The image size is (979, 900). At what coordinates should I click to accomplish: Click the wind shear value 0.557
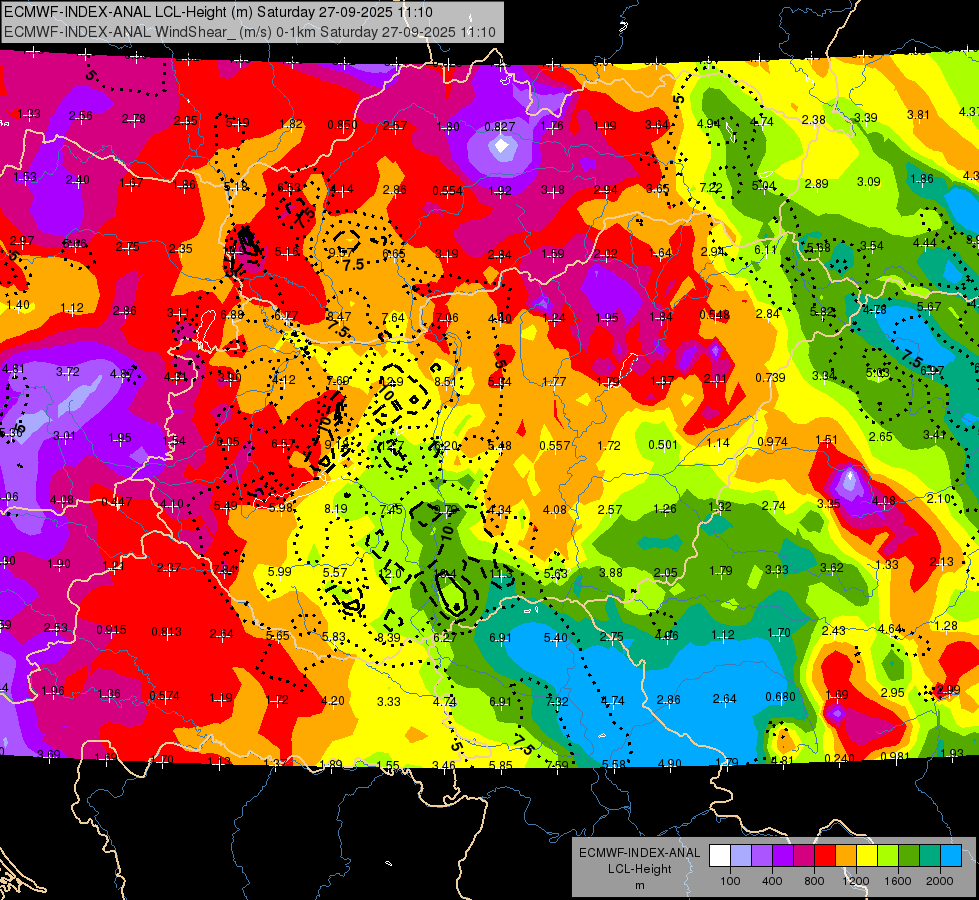(x=555, y=445)
